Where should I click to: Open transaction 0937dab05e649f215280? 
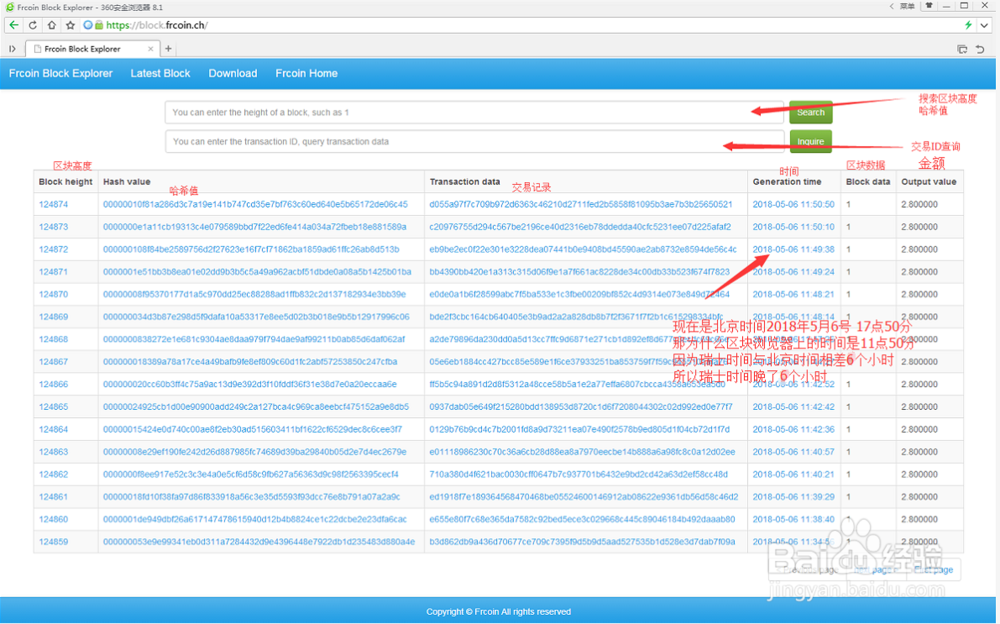pyautogui.click(x=581, y=406)
